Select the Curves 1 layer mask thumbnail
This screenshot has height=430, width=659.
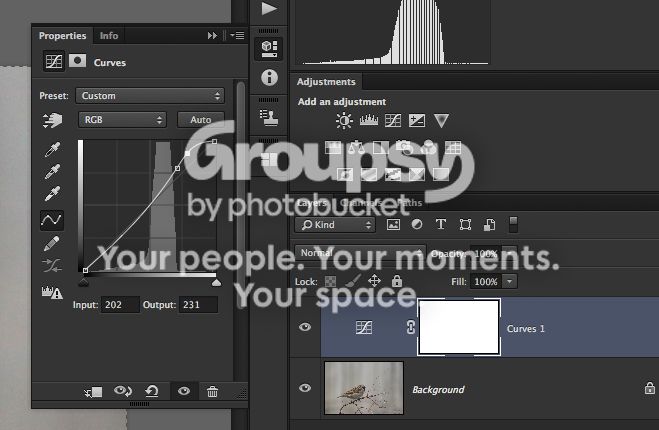click(459, 327)
